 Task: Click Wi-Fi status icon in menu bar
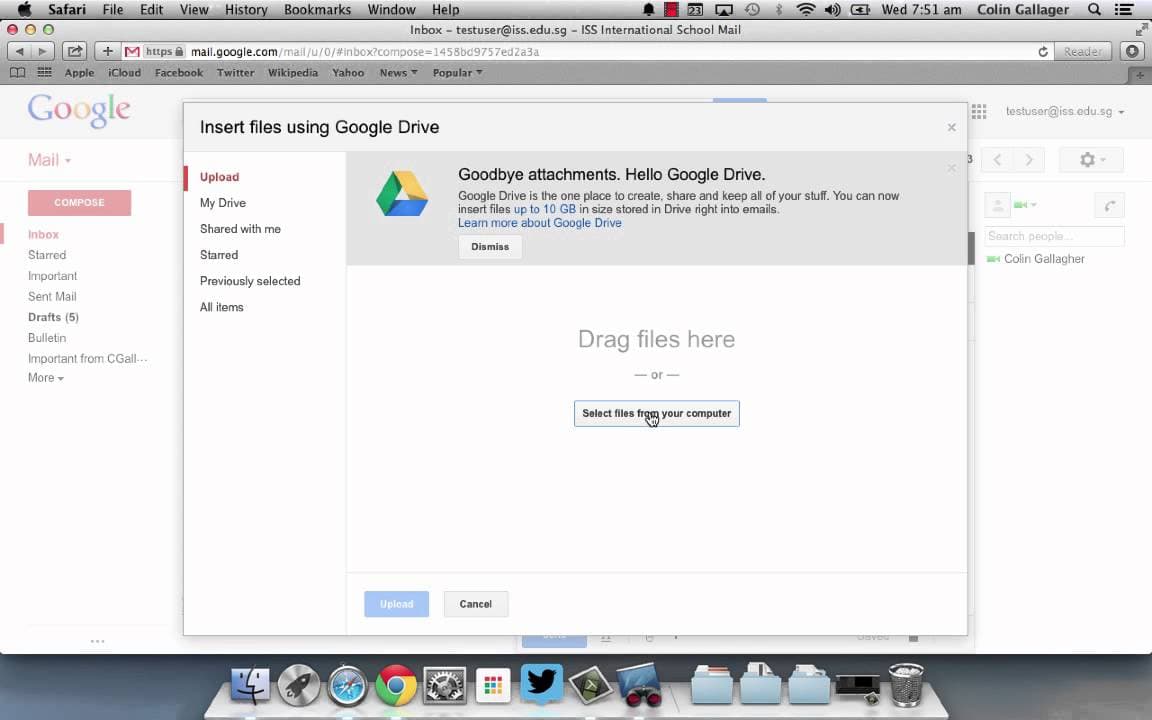point(806,10)
